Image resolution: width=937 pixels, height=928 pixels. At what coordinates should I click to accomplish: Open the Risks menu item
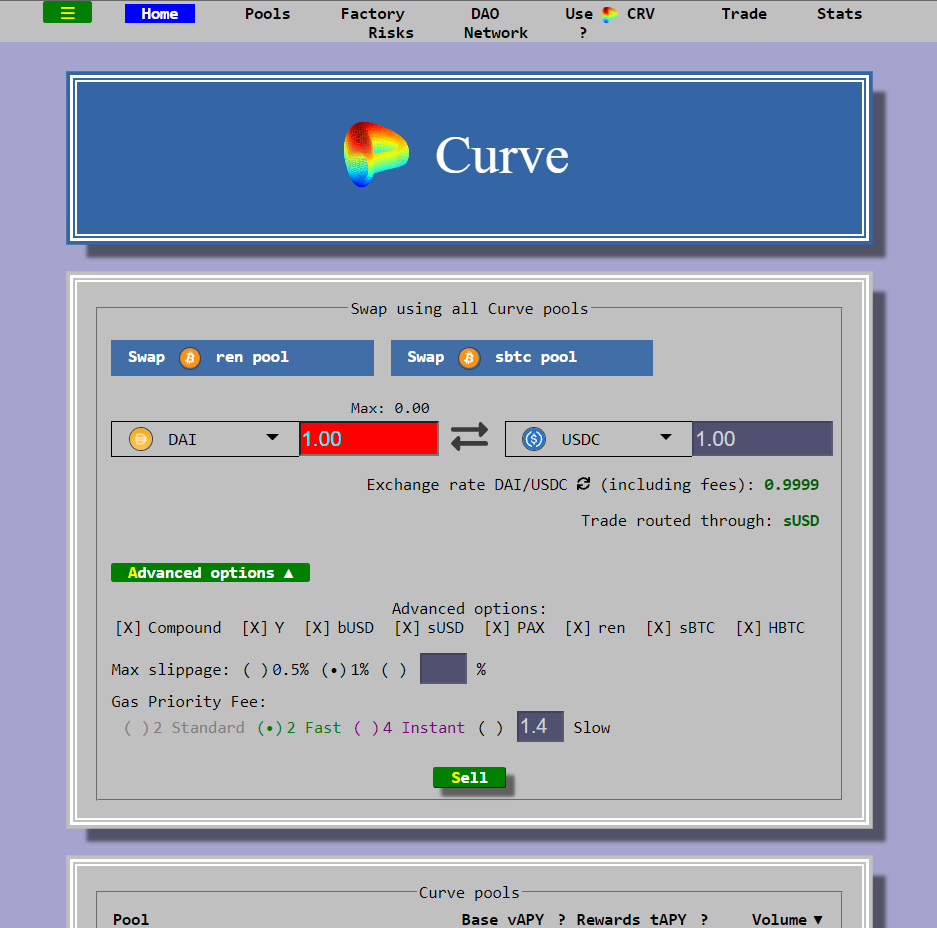click(391, 33)
